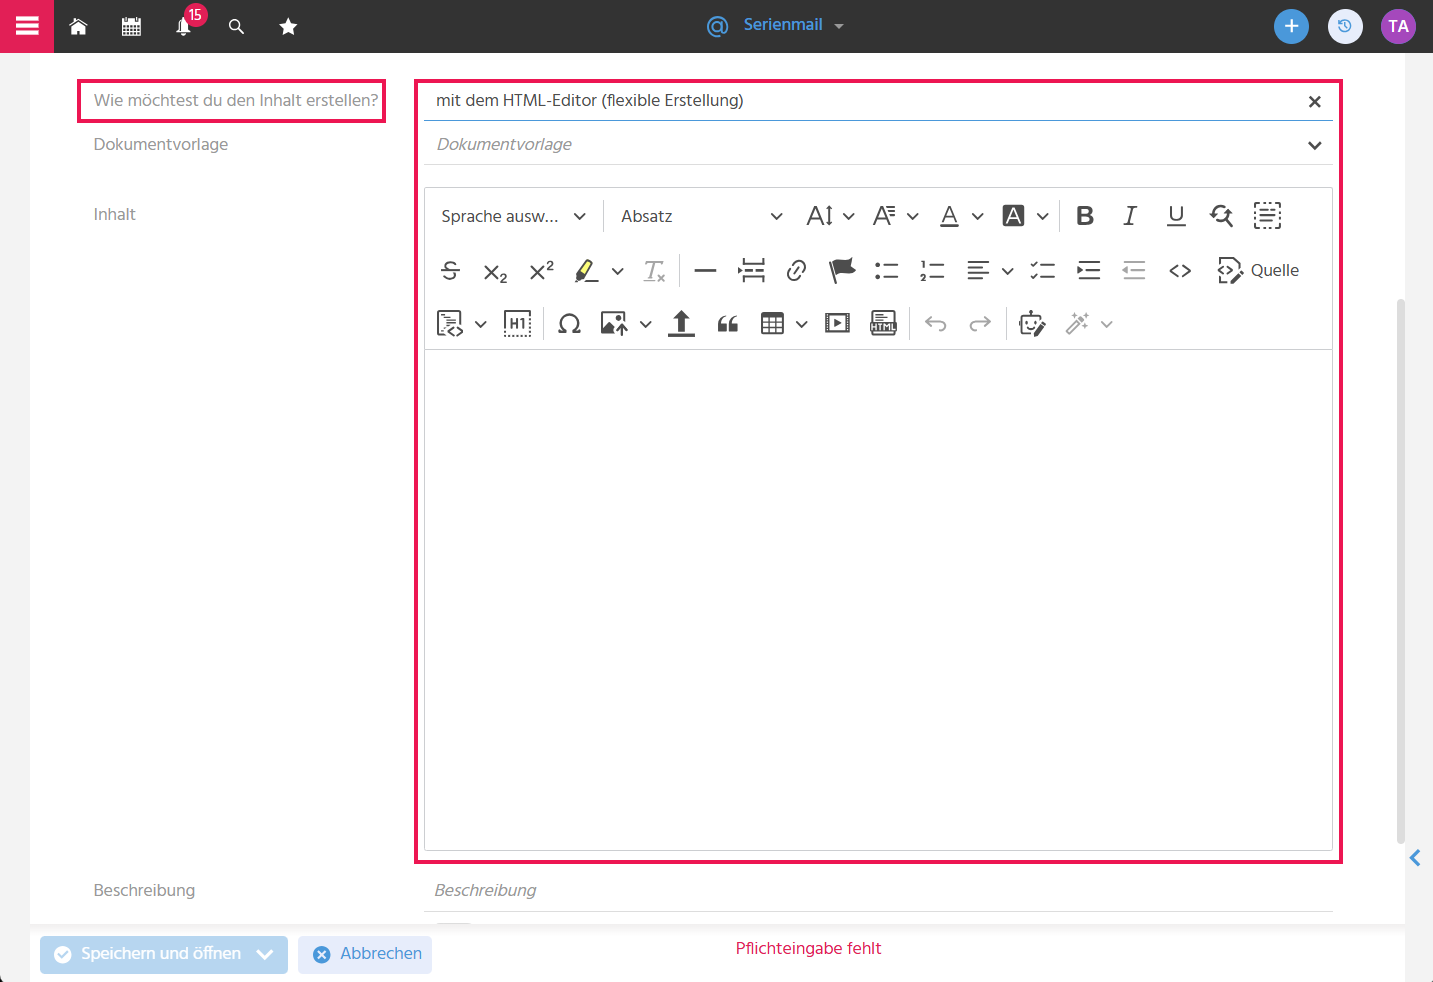Image resolution: width=1433 pixels, height=982 pixels.
Task: Increase the indent
Action: click(x=1088, y=270)
